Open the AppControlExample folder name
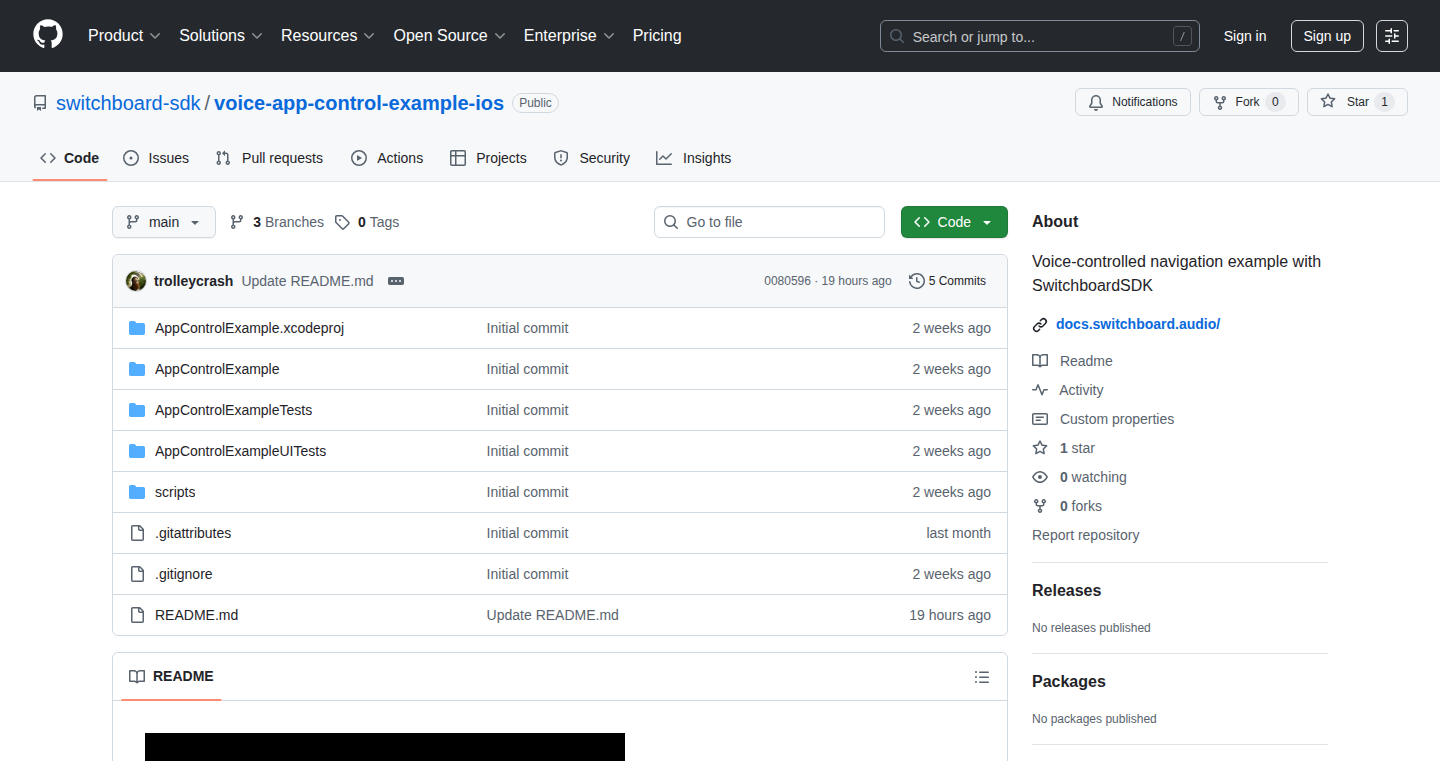 tap(217, 369)
